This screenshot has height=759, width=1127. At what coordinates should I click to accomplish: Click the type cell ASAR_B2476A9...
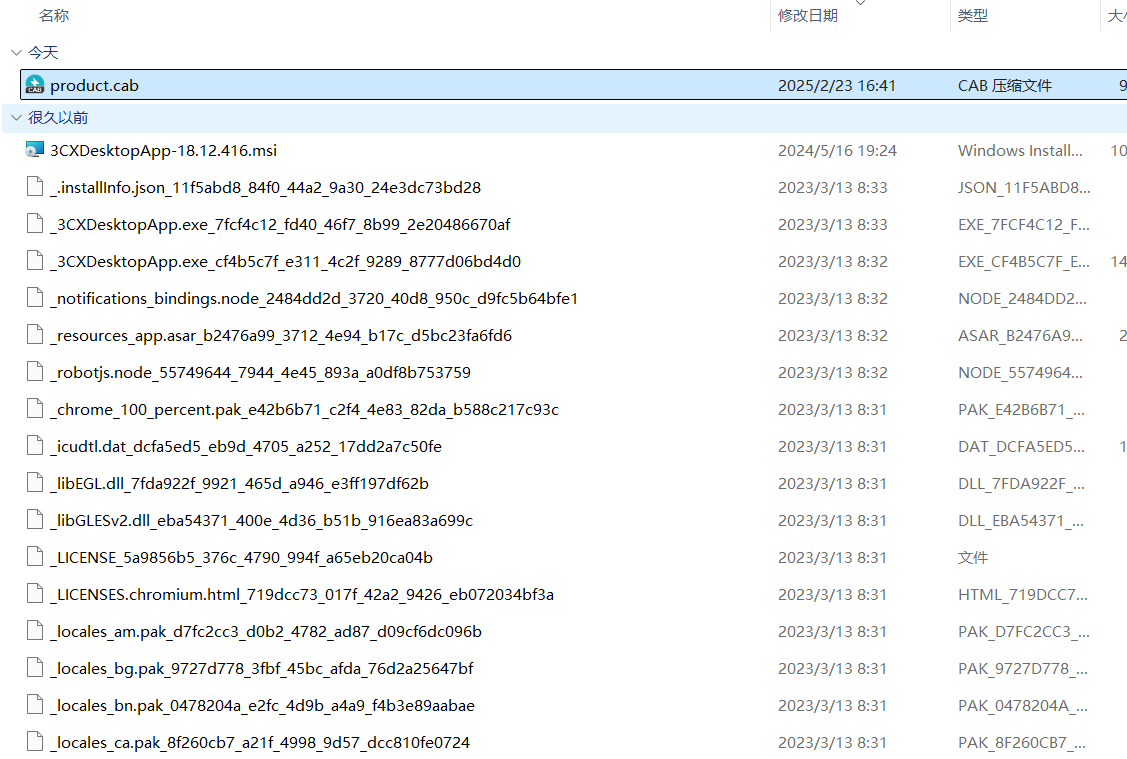tap(1020, 336)
